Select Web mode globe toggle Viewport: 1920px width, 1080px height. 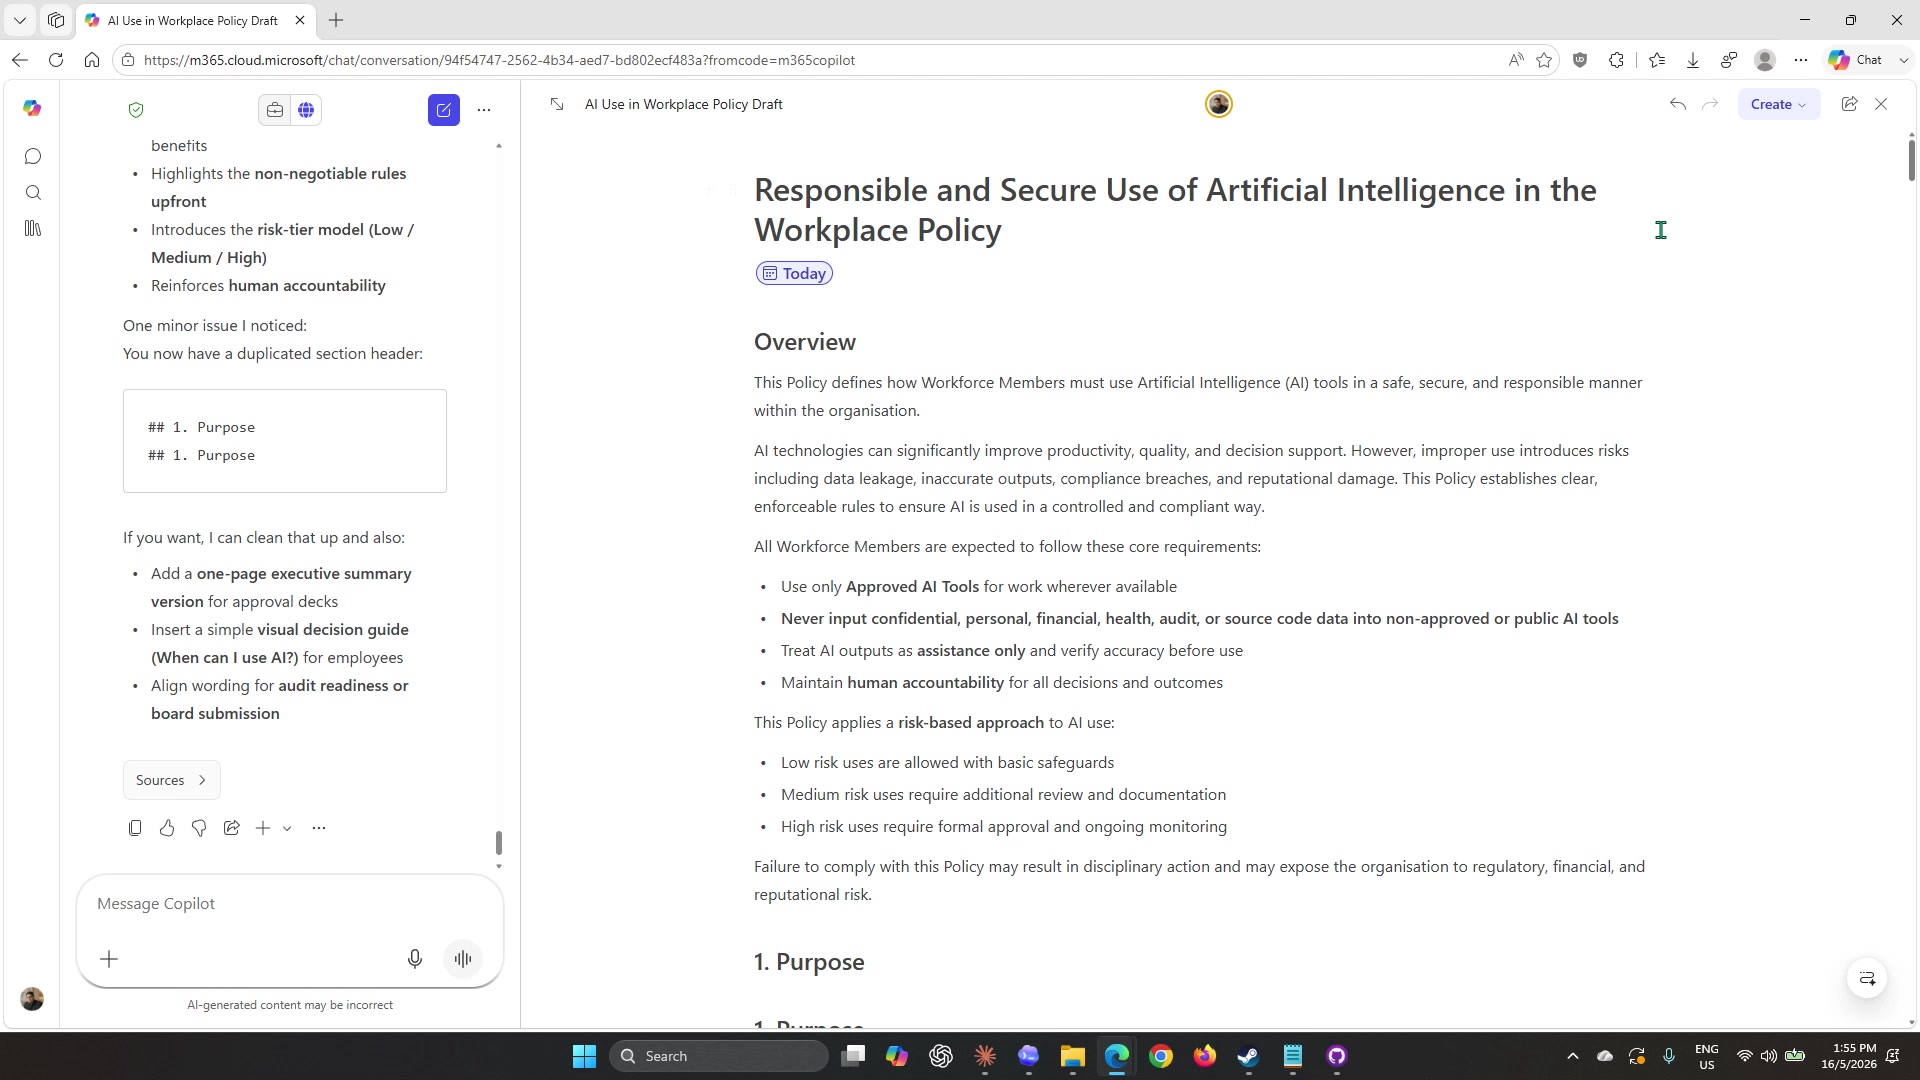click(306, 110)
